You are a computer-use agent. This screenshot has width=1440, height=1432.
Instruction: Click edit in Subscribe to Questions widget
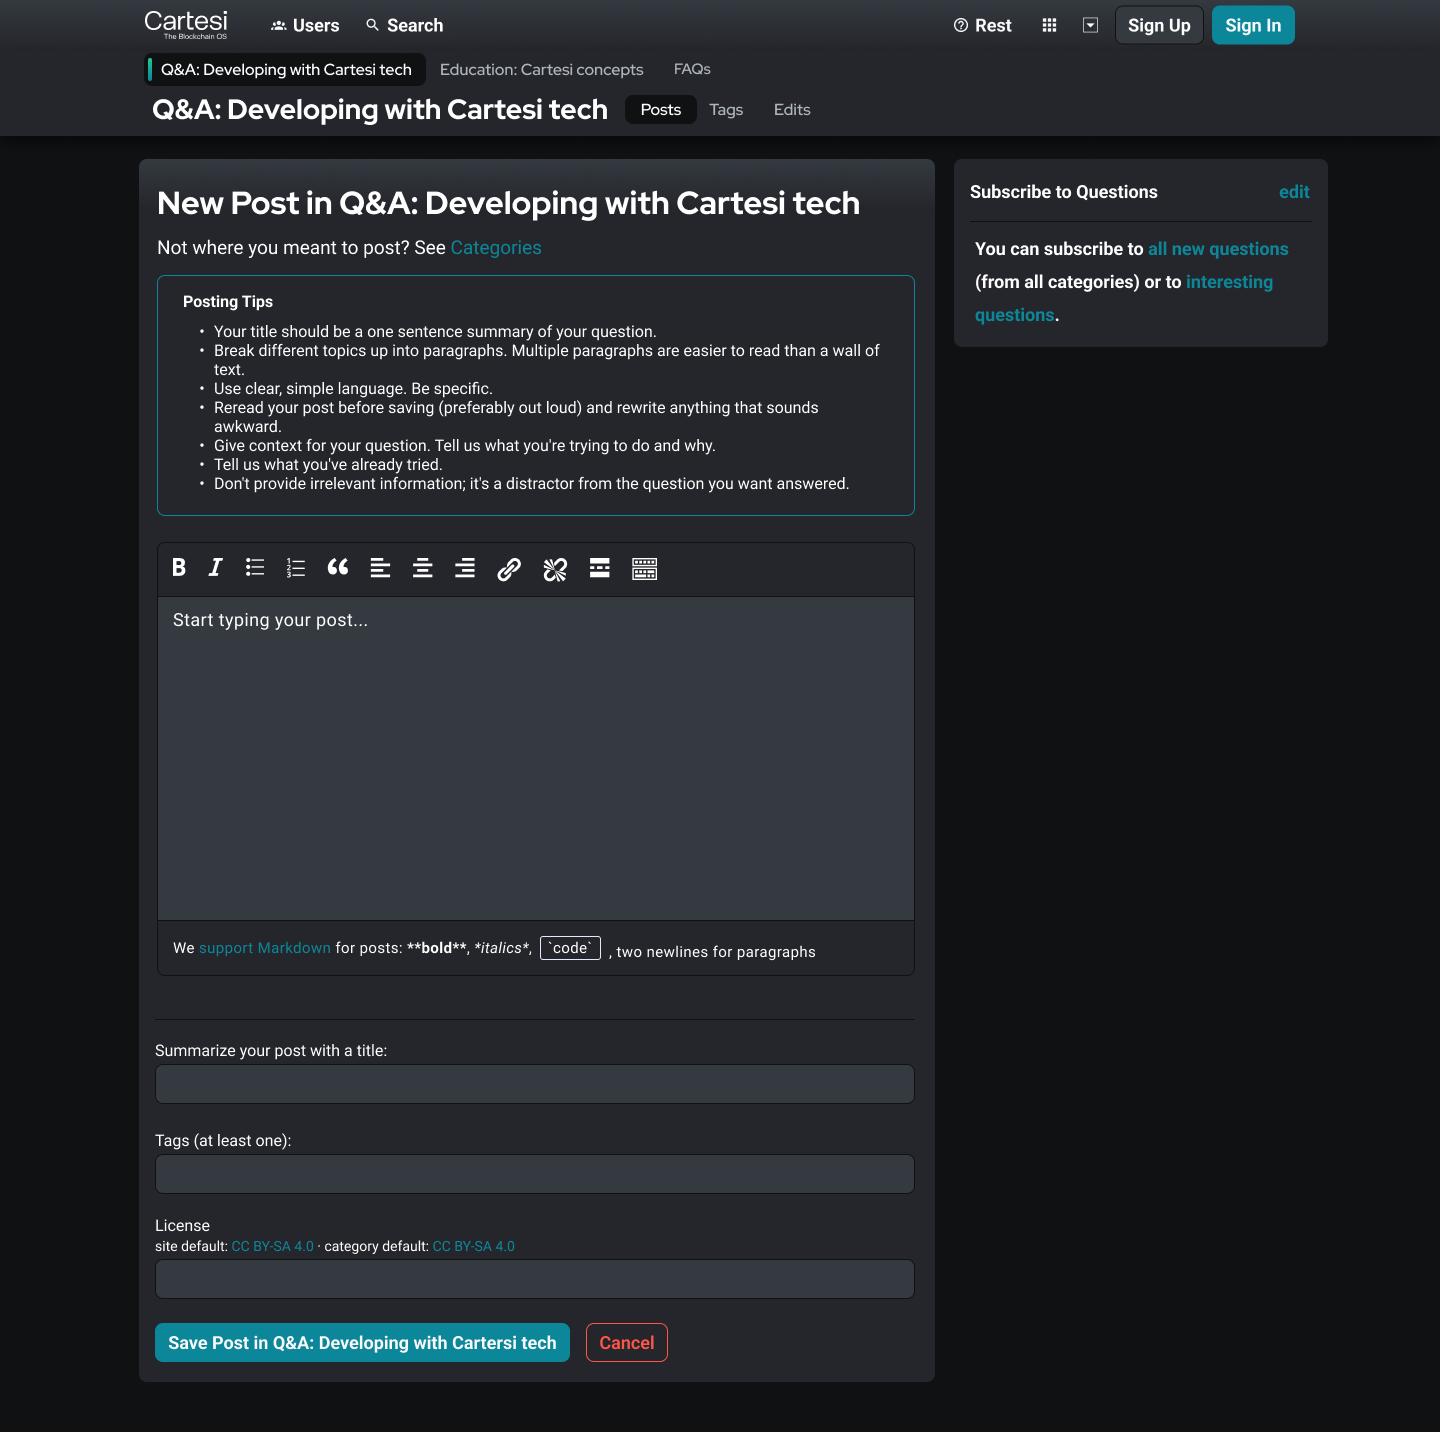coord(1294,192)
